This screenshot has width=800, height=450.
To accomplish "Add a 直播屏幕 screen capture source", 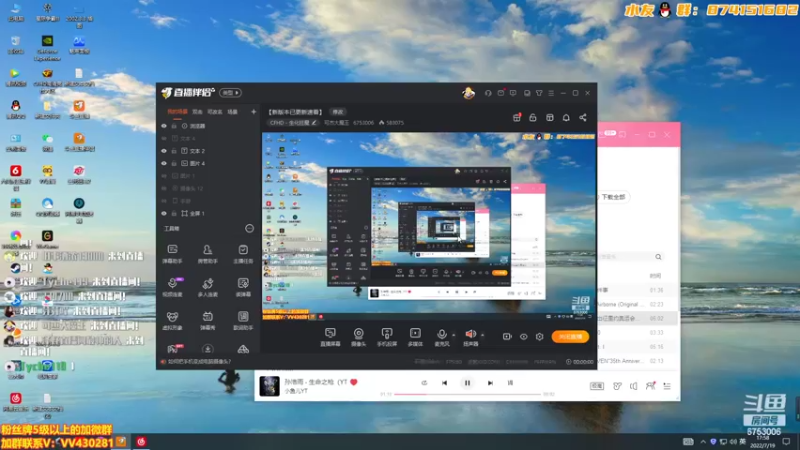I will point(330,337).
